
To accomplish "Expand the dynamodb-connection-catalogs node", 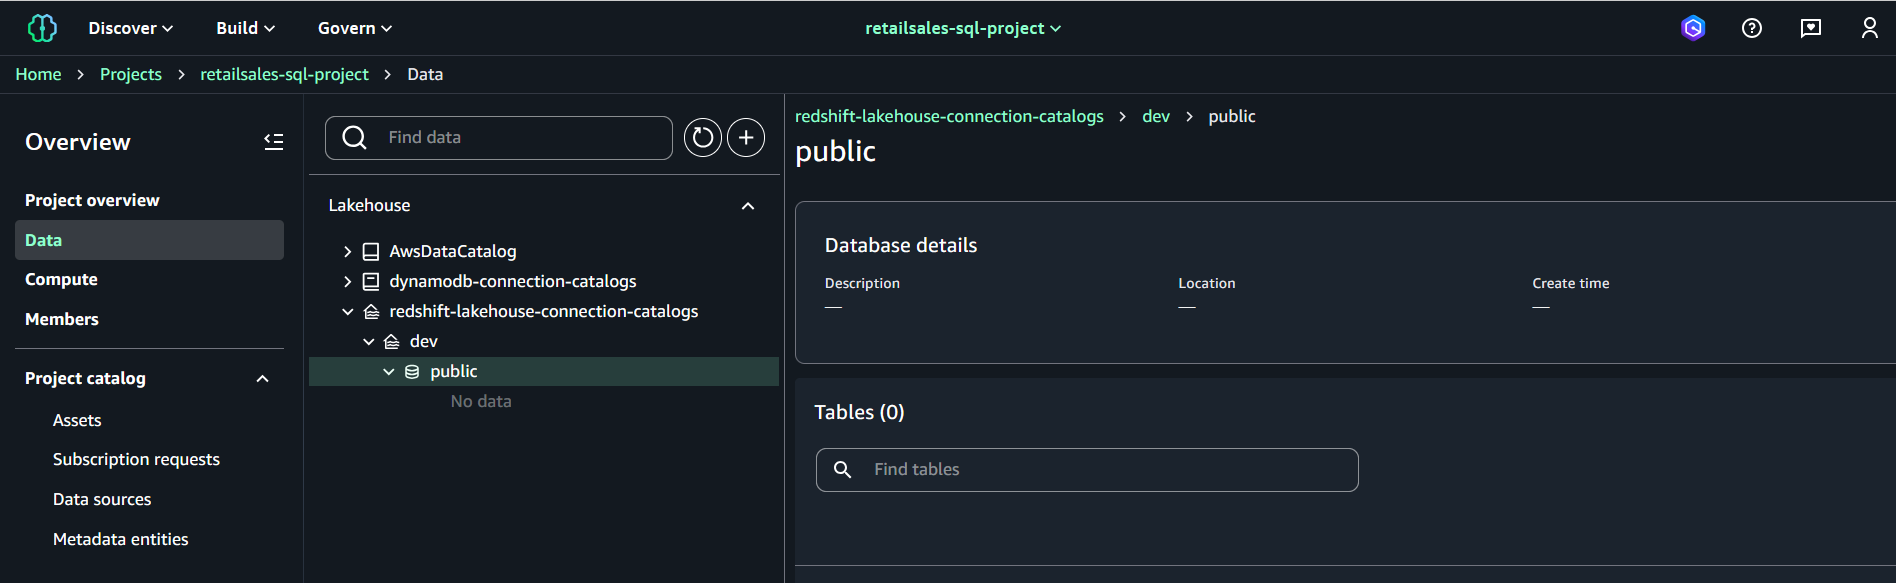I will [347, 282].
